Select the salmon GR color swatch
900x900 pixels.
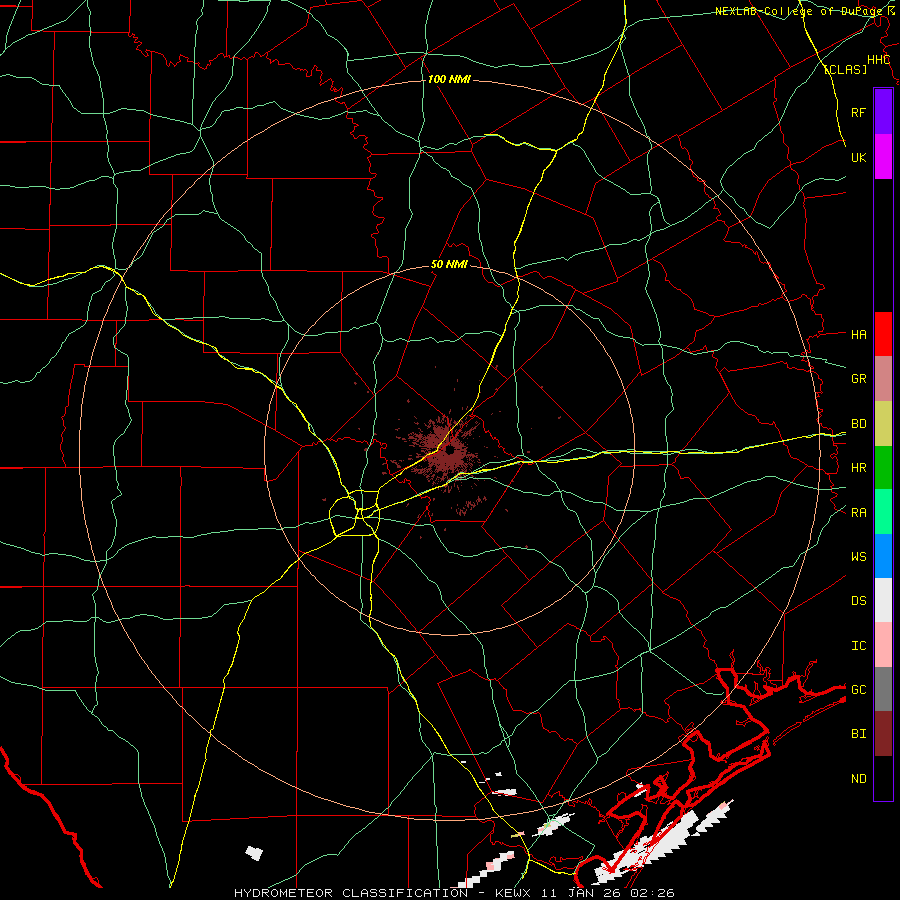[x=883, y=378]
